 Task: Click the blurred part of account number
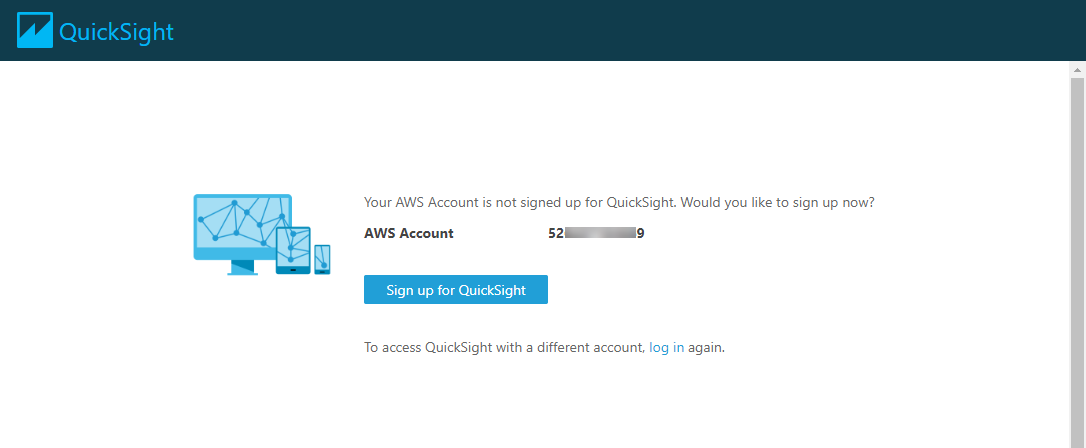pos(600,233)
